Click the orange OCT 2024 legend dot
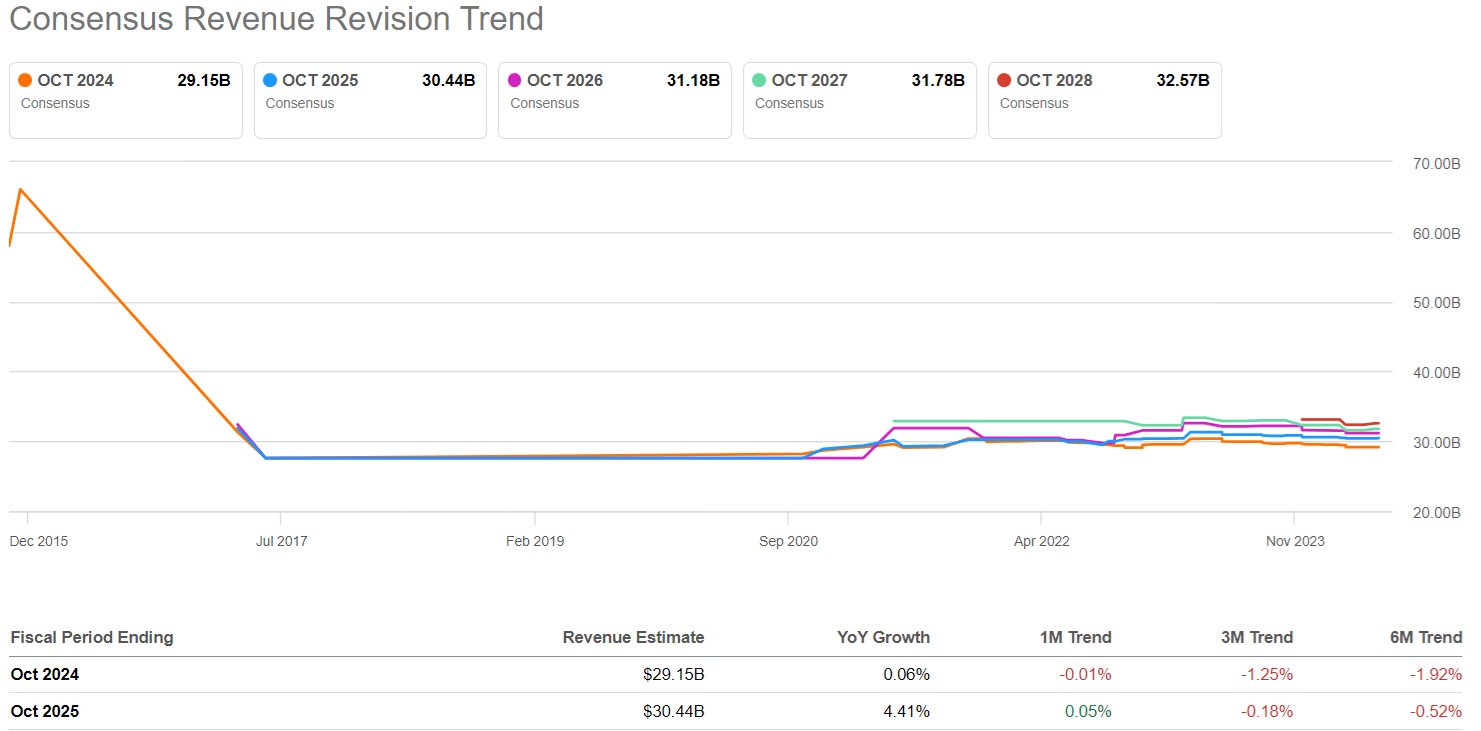Image resolution: width=1481 pixels, height=731 pixels. pos(27,80)
